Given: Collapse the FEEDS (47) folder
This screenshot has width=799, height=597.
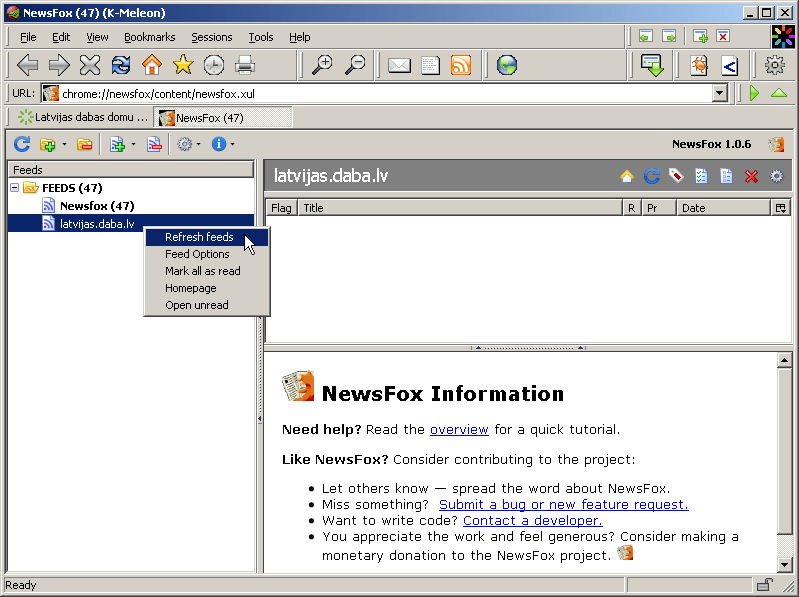Looking at the screenshot, I should click(x=15, y=187).
